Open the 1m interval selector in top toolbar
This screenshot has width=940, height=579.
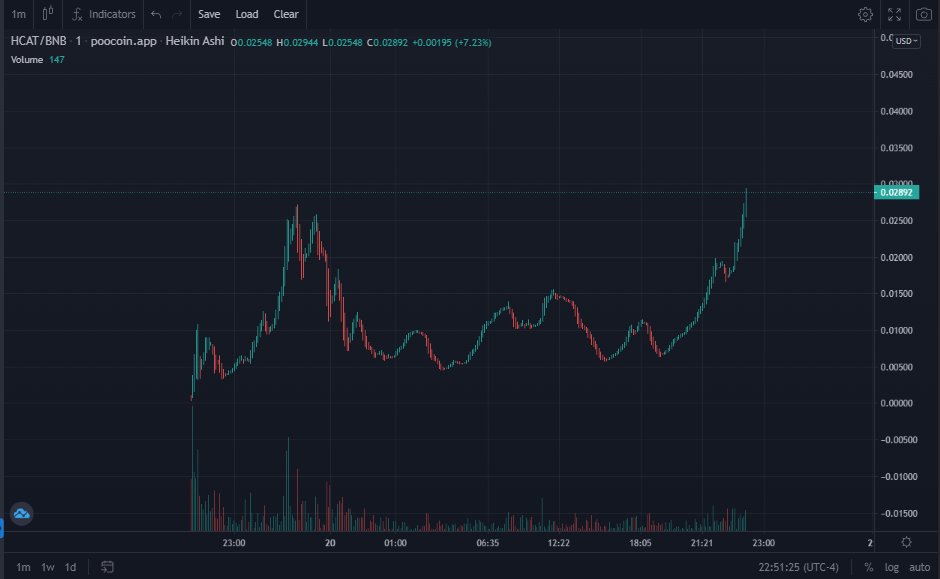(x=19, y=14)
